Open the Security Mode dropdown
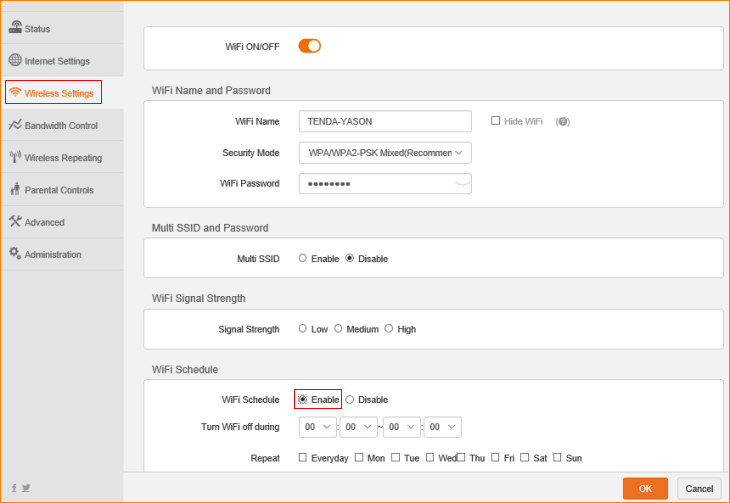Image resolution: width=730 pixels, height=503 pixels. click(x=385, y=152)
